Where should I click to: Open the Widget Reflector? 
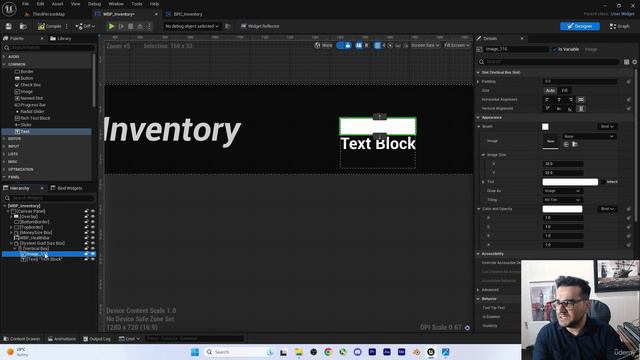point(260,26)
